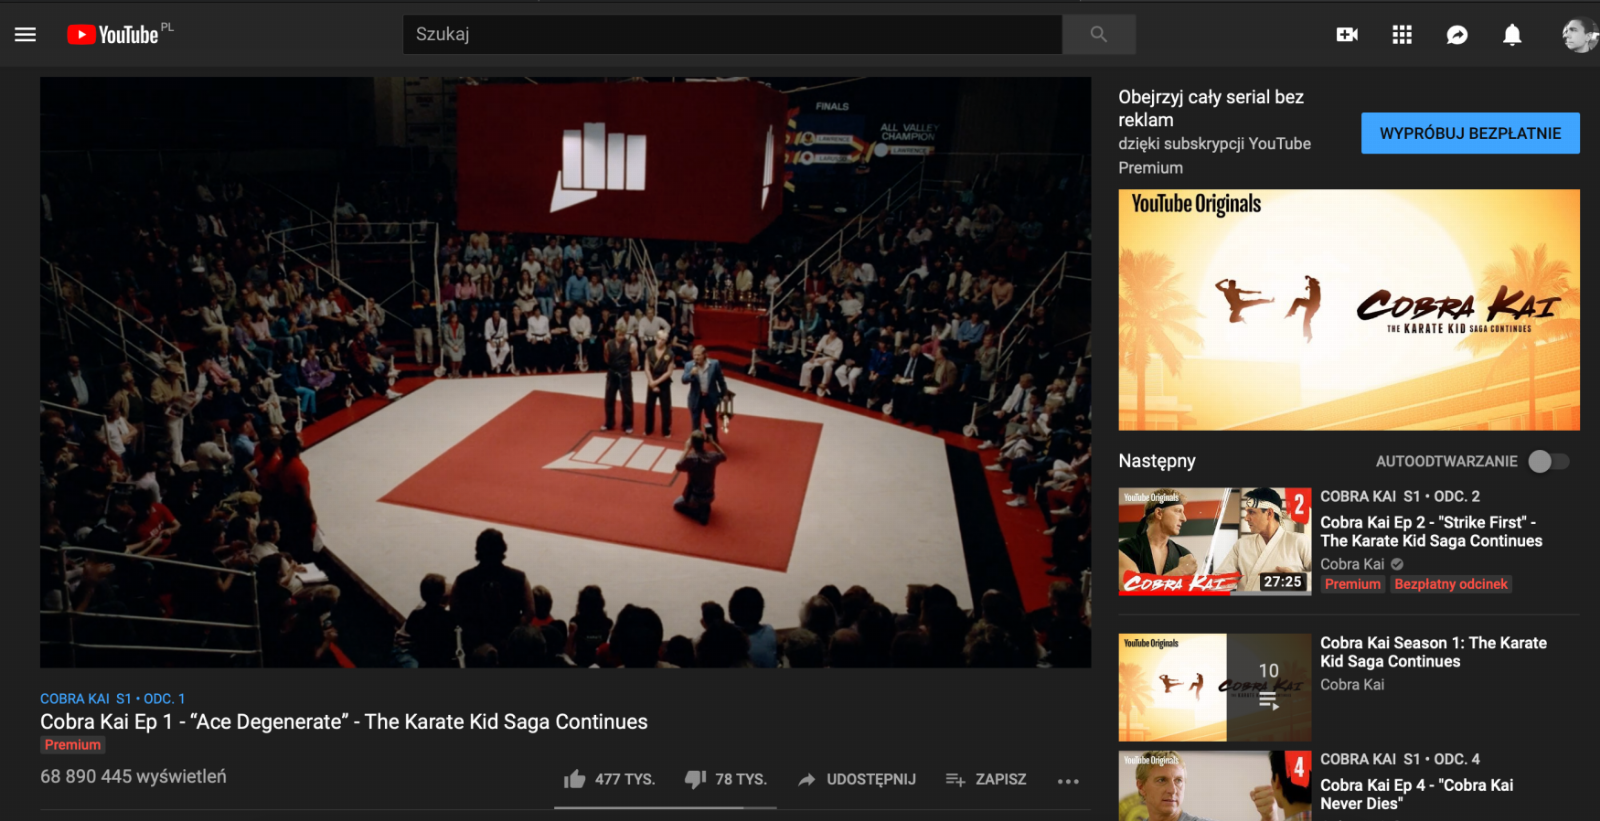
Task: Open the 'Strike First' episode title
Action: point(1431,531)
